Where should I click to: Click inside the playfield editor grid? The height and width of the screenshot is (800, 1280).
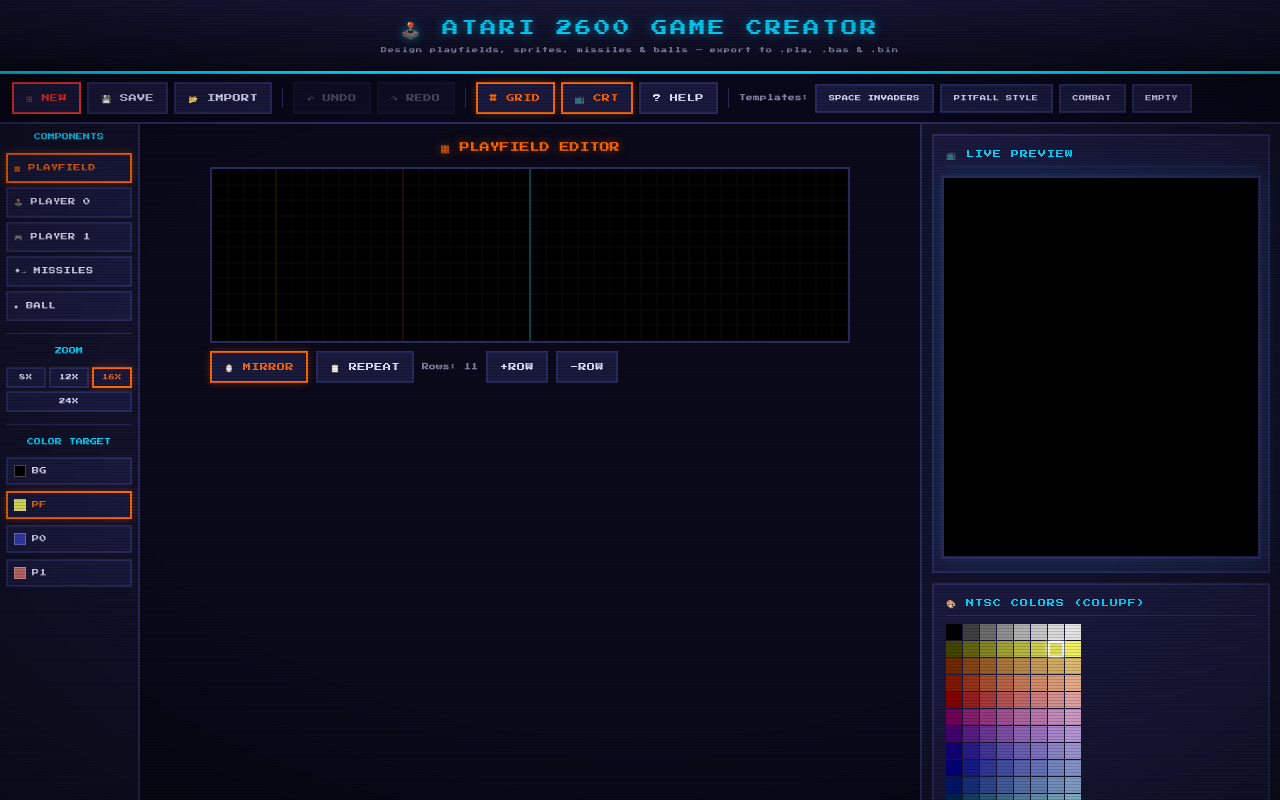point(530,255)
